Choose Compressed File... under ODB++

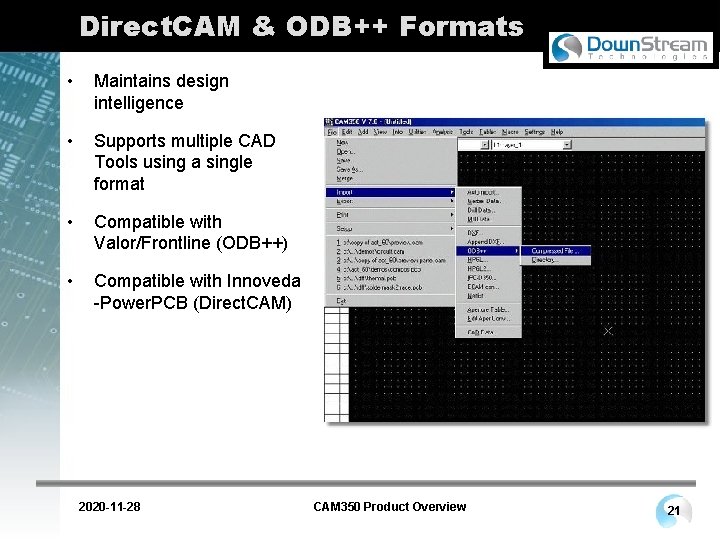[x=556, y=251]
